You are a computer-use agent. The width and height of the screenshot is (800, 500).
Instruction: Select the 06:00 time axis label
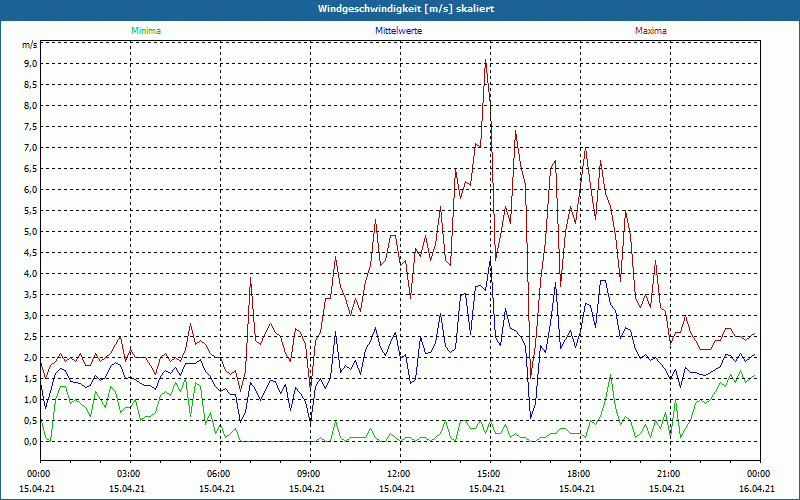click(x=219, y=473)
